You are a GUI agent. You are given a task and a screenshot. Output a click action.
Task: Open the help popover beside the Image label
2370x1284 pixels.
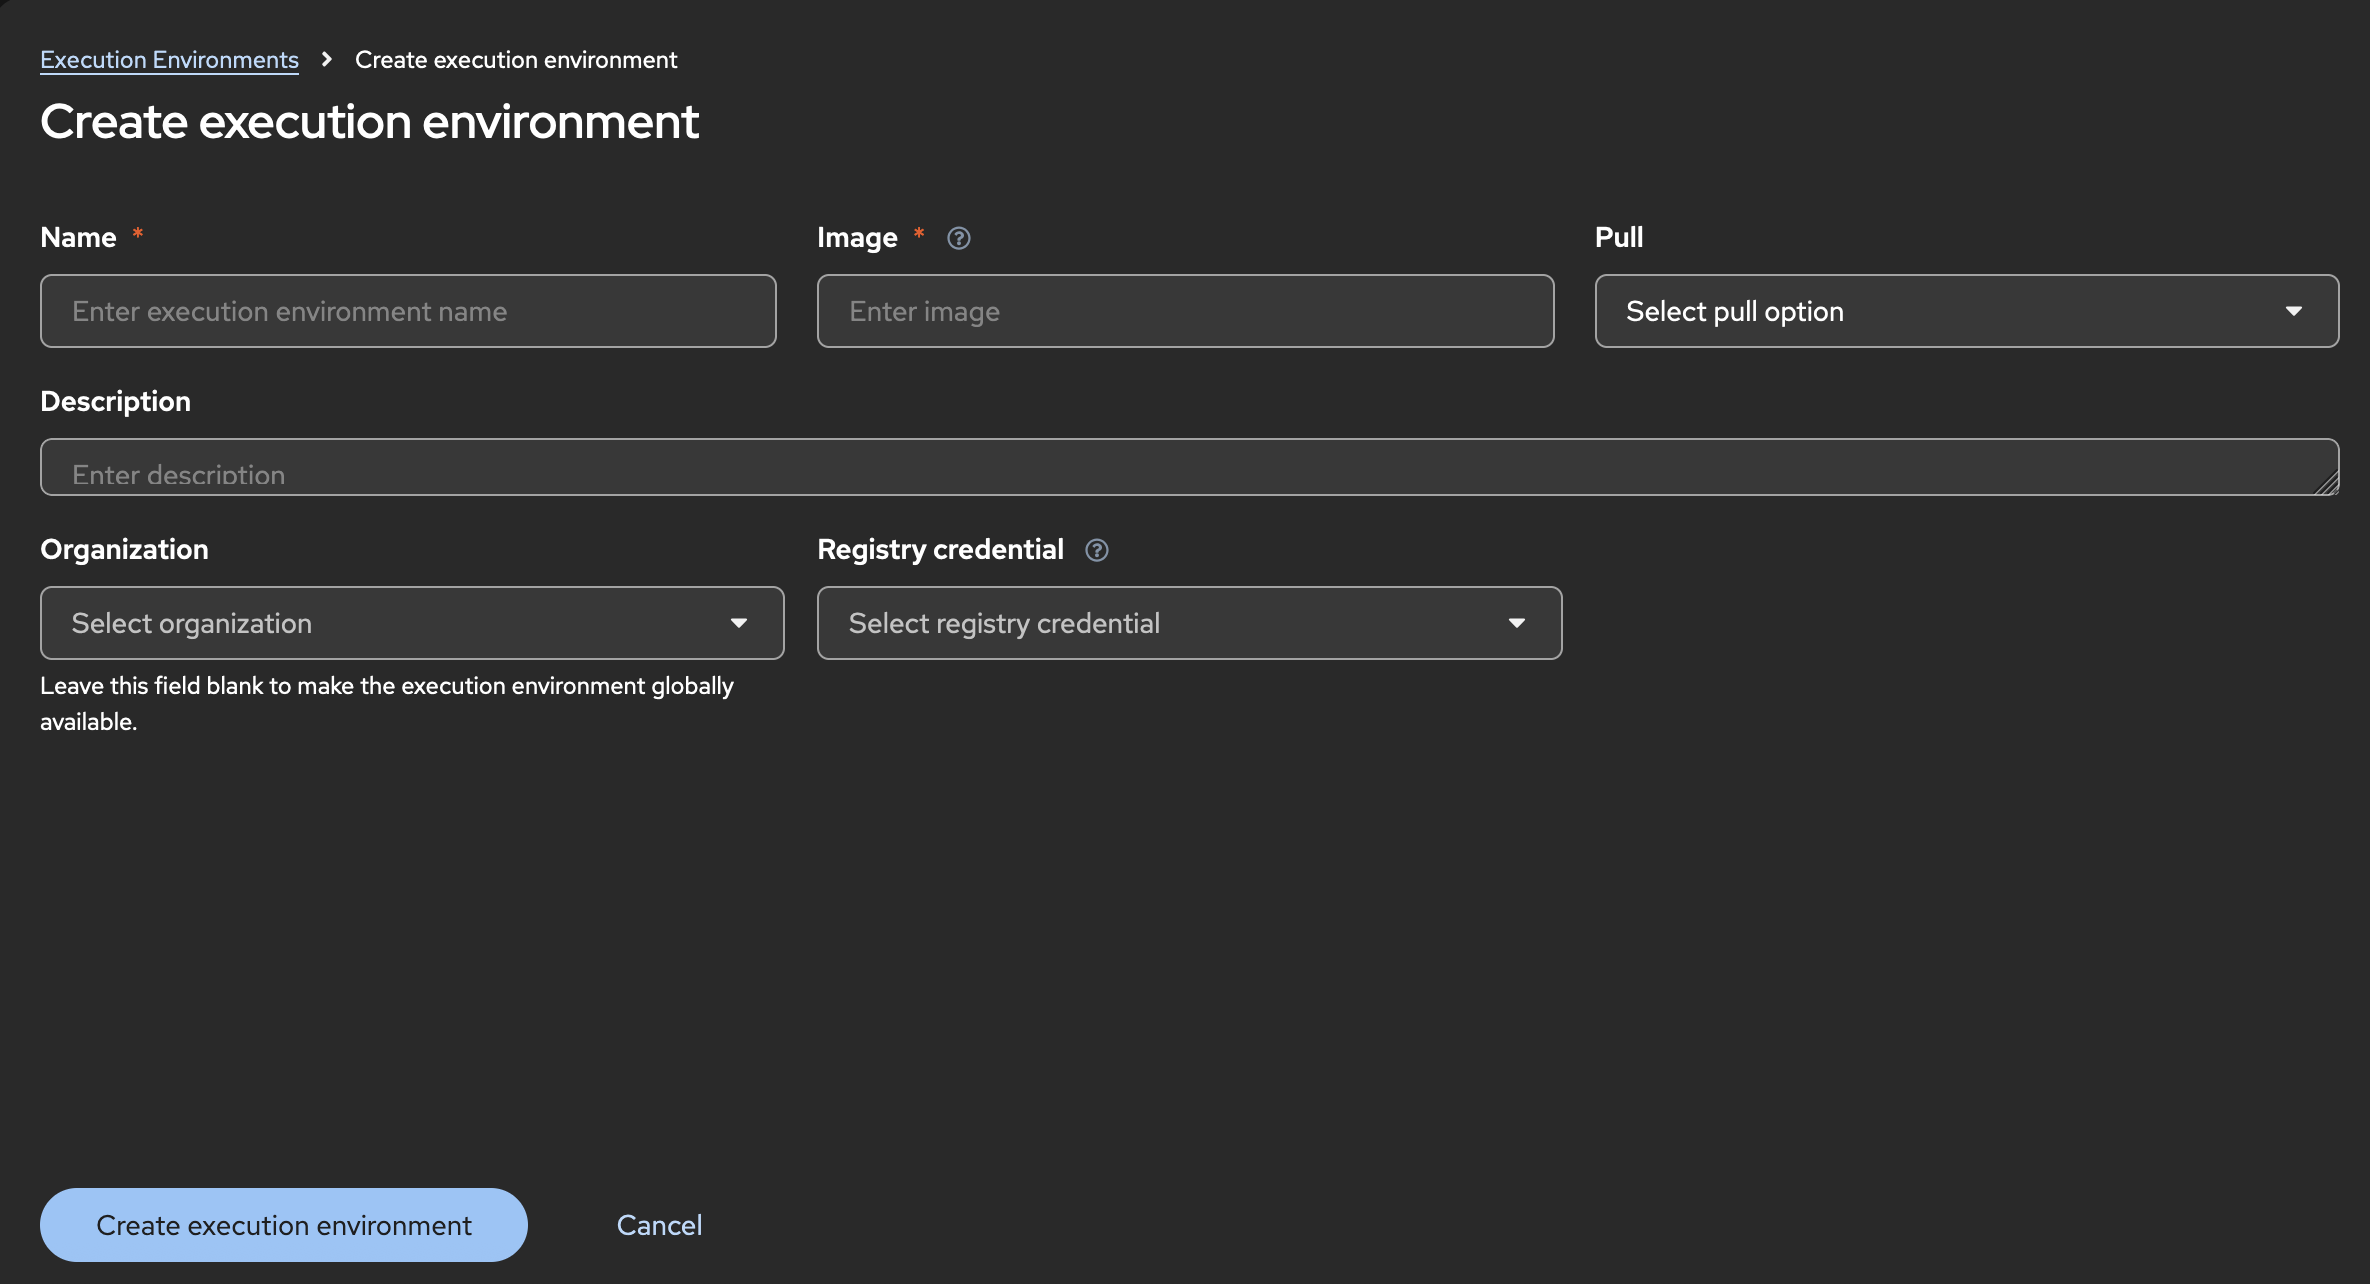[x=958, y=238]
